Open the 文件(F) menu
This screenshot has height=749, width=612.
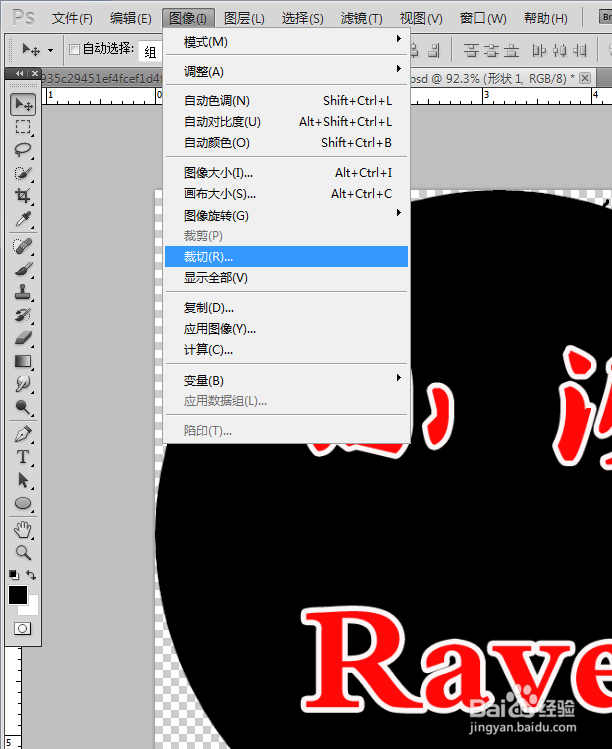coord(72,18)
